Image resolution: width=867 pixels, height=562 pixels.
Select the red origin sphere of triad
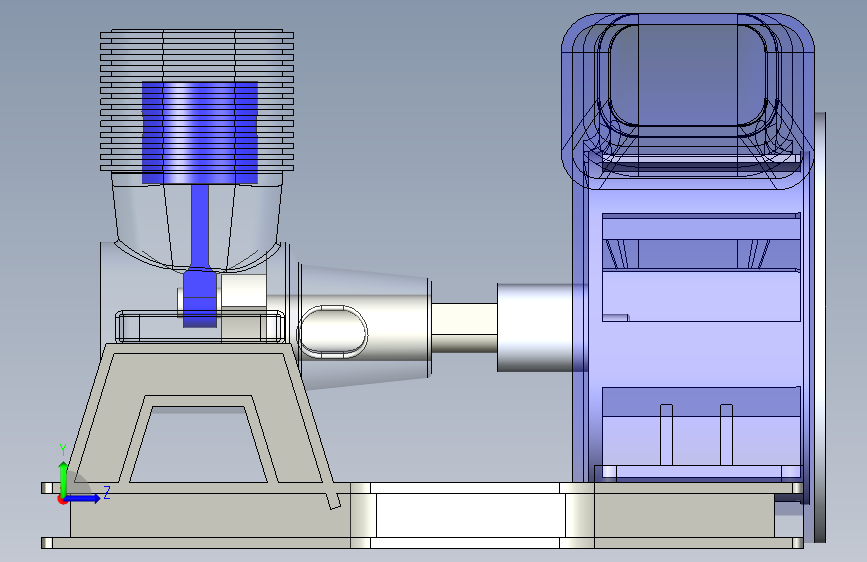point(62,499)
